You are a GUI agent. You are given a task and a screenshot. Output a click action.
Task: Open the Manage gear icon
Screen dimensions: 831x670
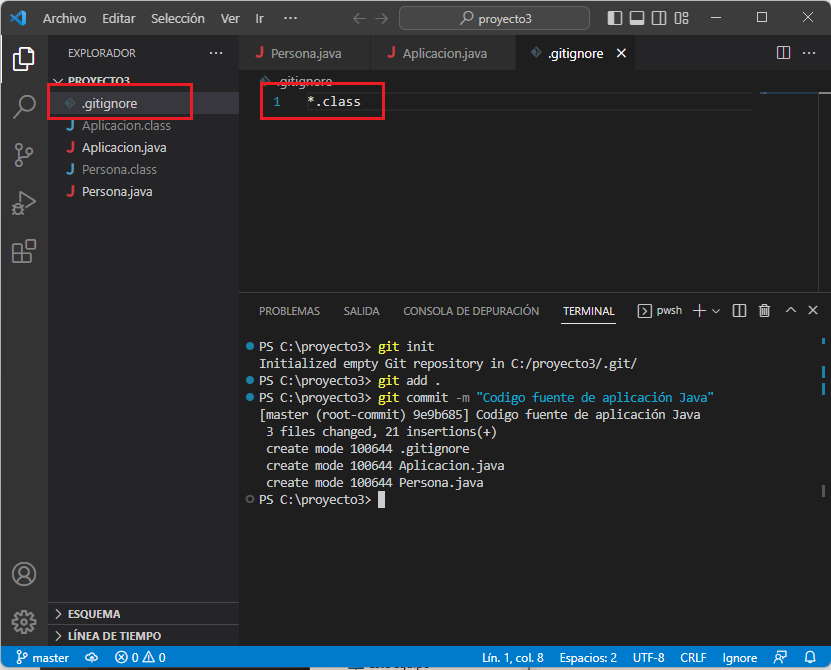(x=24, y=622)
